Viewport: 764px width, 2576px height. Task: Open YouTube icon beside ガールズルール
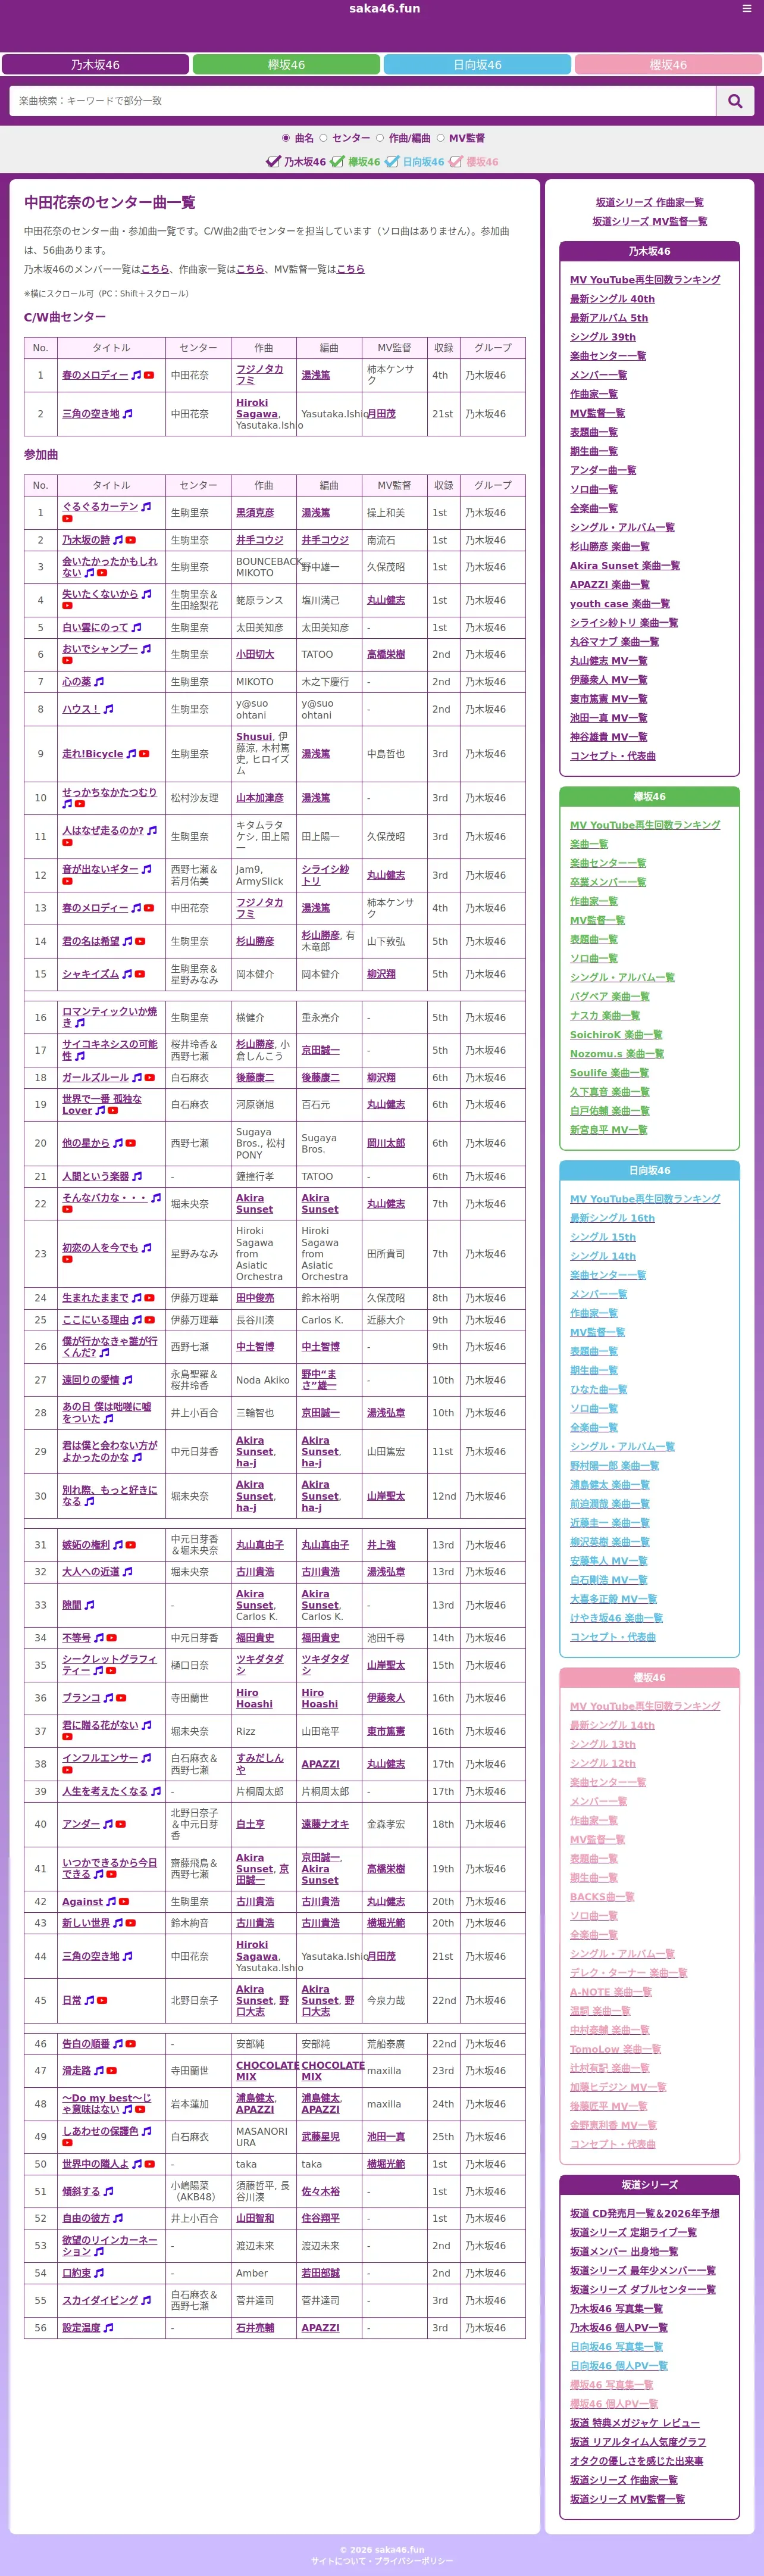[150, 1078]
